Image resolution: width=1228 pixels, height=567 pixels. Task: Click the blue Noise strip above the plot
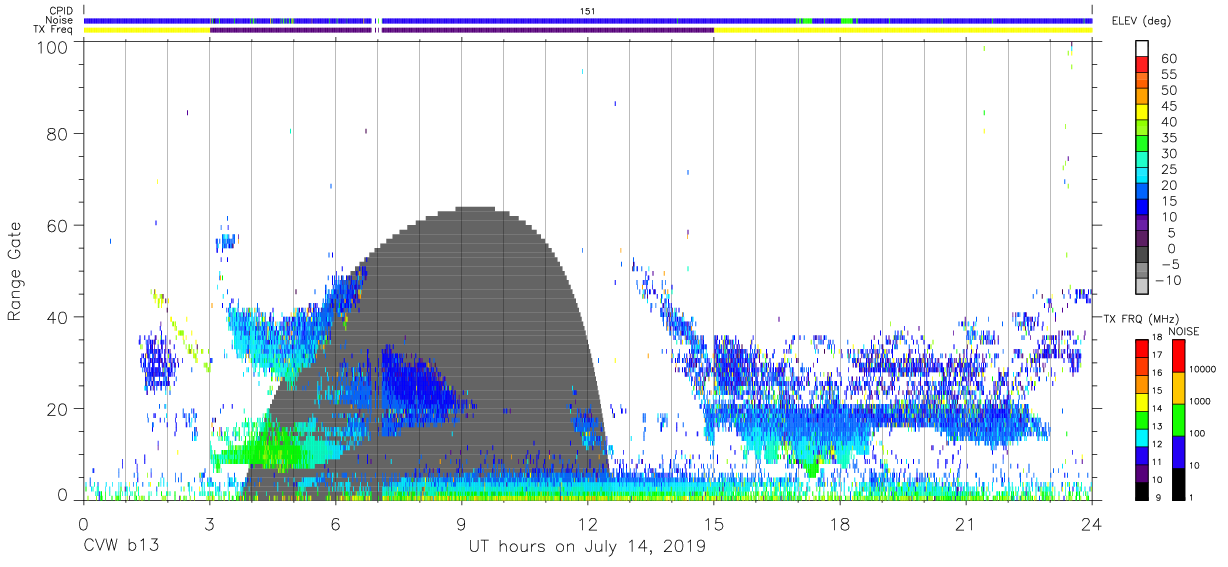[588, 20]
